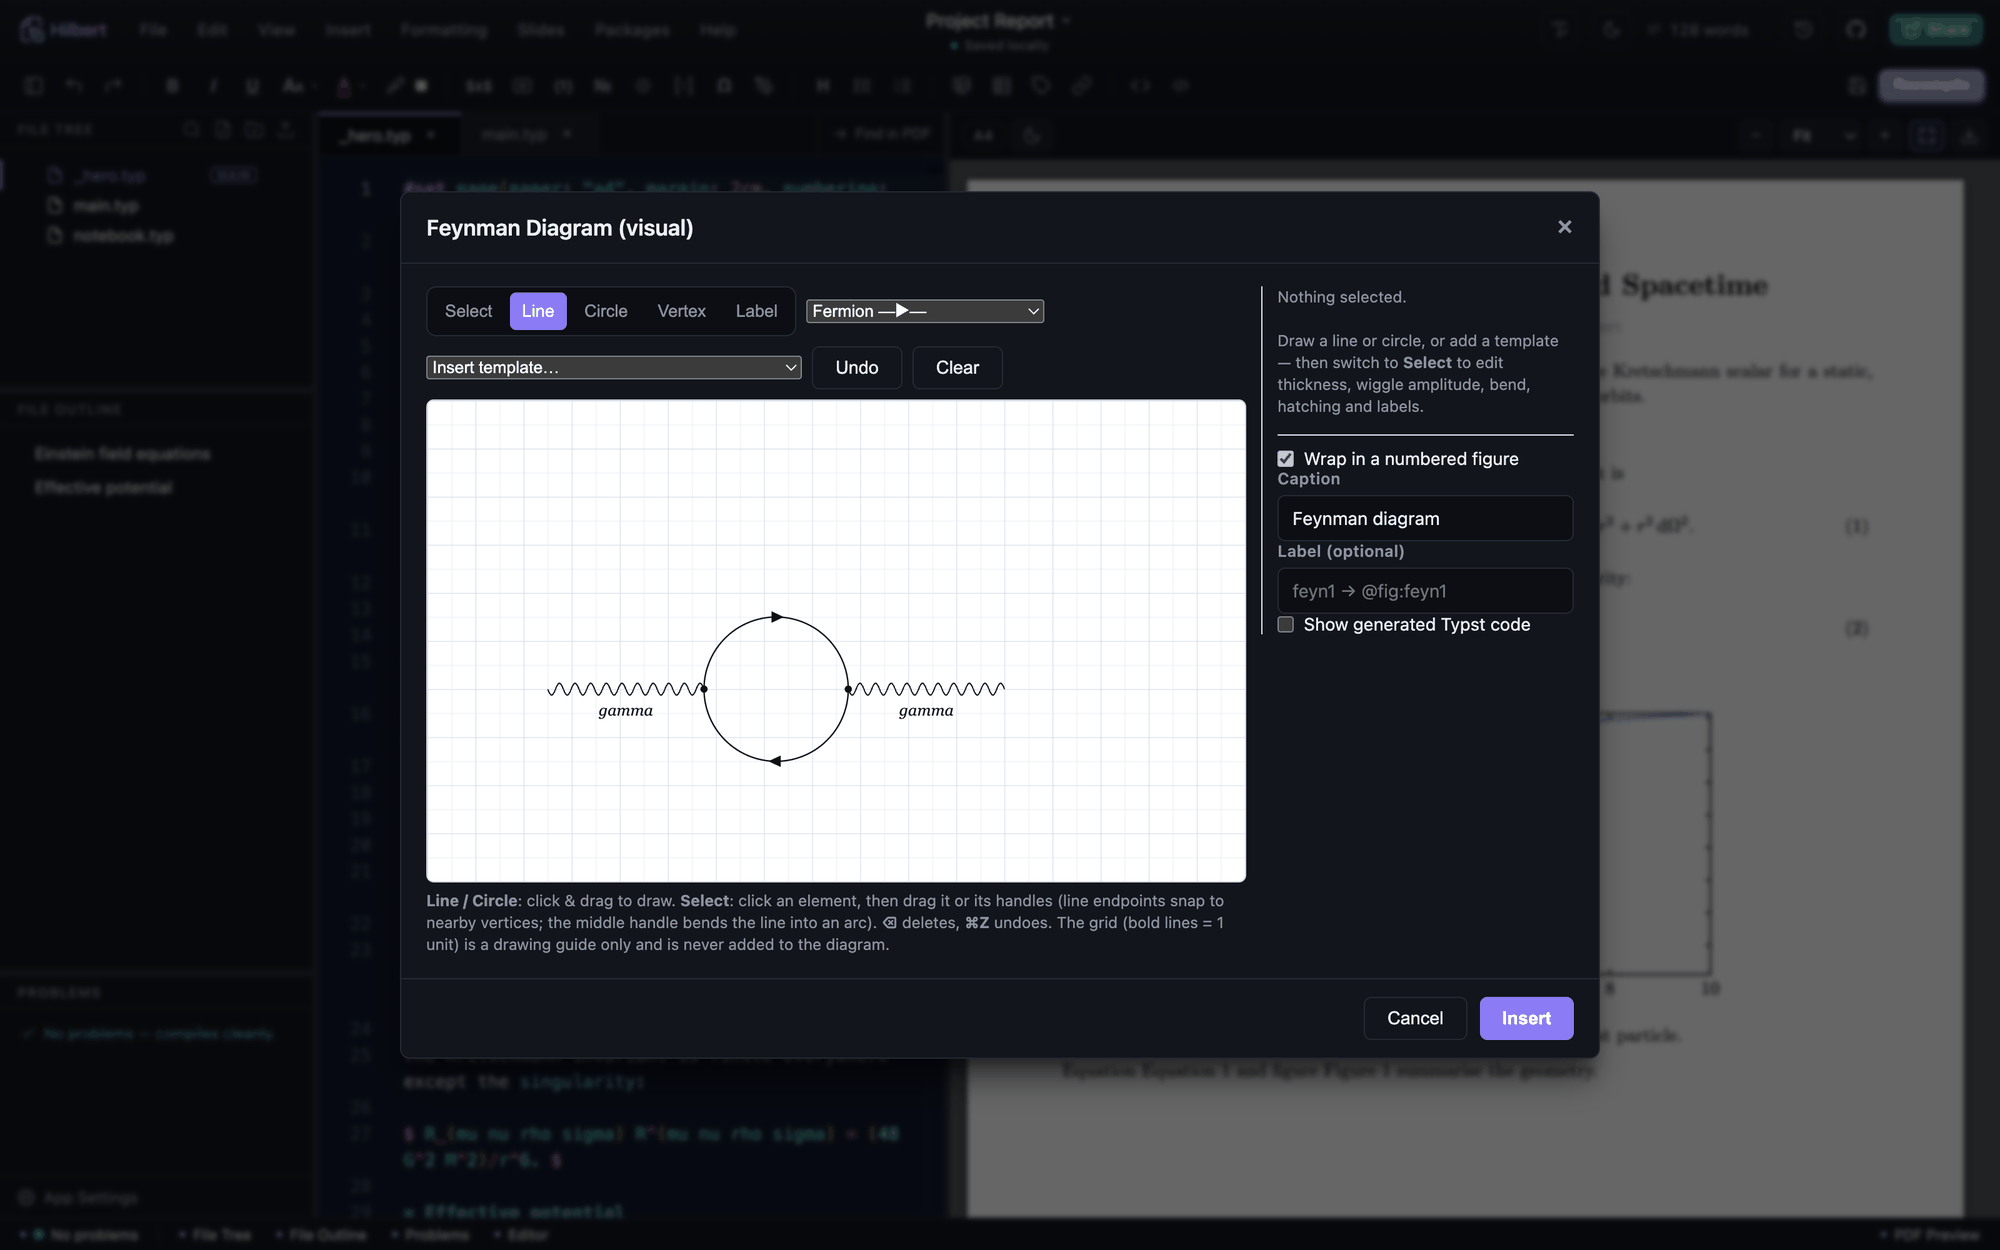Expand the Insert template dropdown

coord(614,367)
